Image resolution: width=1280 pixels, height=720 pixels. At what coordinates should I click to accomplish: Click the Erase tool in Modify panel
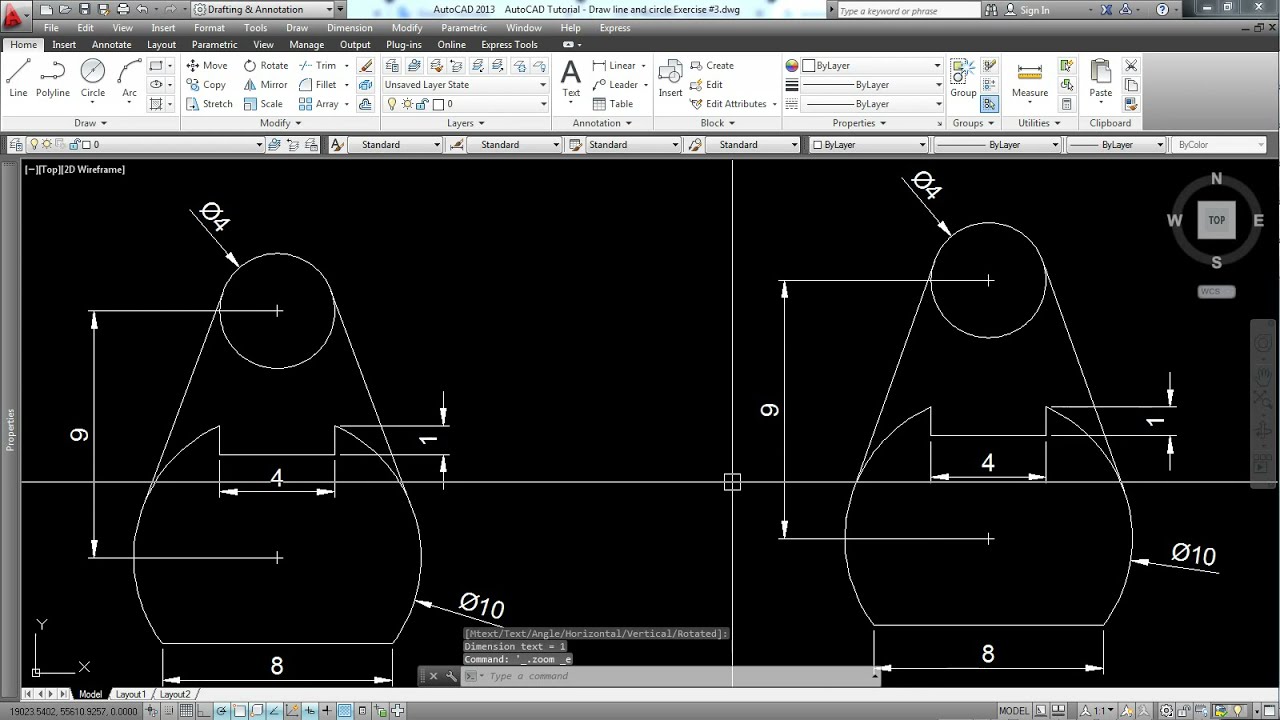[365, 65]
